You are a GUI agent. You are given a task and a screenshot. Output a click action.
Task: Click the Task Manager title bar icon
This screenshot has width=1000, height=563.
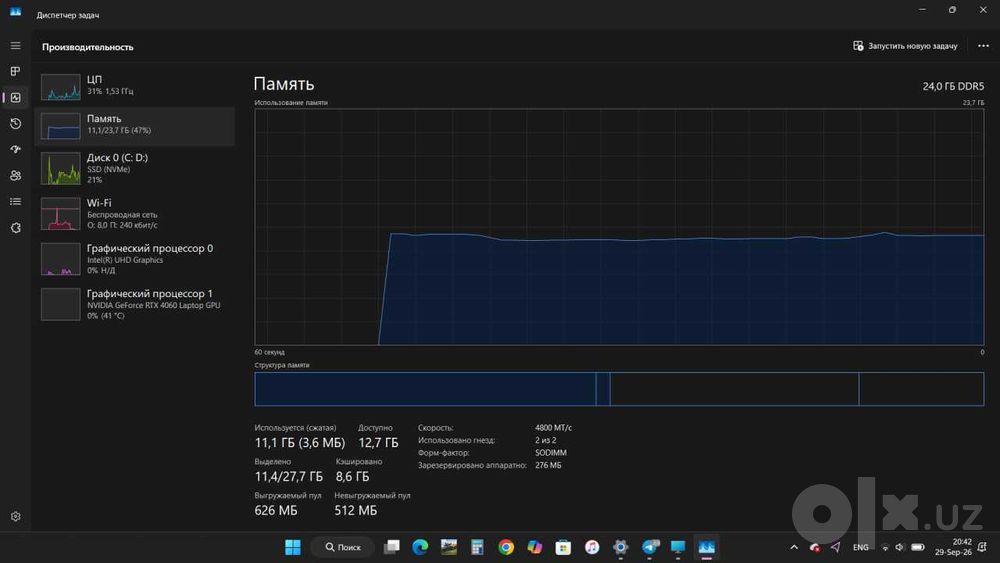click(x=15, y=12)
